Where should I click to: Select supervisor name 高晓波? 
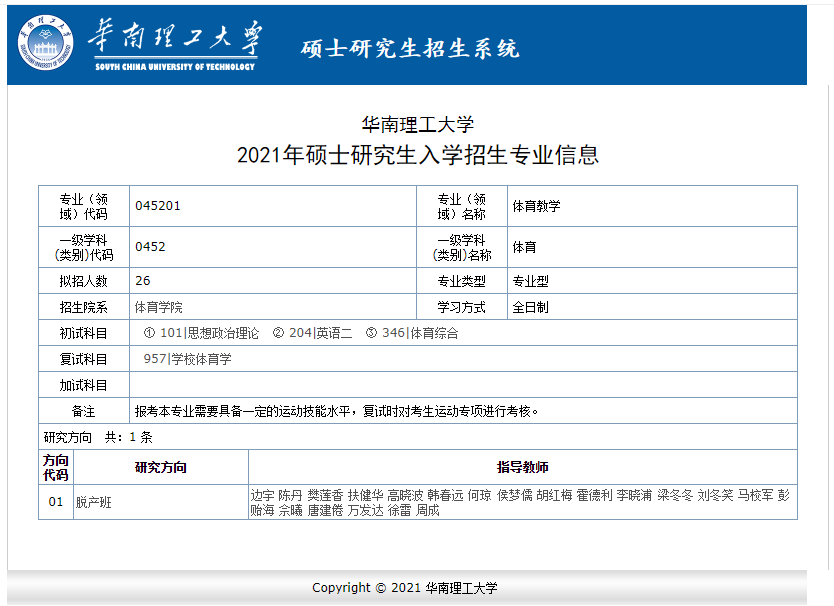click(405, 495)
